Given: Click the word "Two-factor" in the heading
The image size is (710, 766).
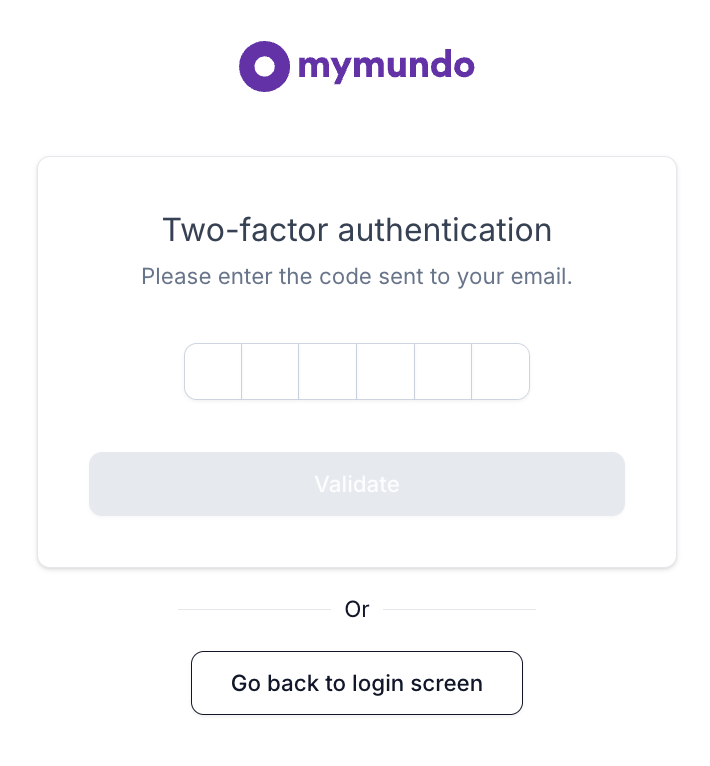Looking at the screenshot, I should tap(245, 230).
